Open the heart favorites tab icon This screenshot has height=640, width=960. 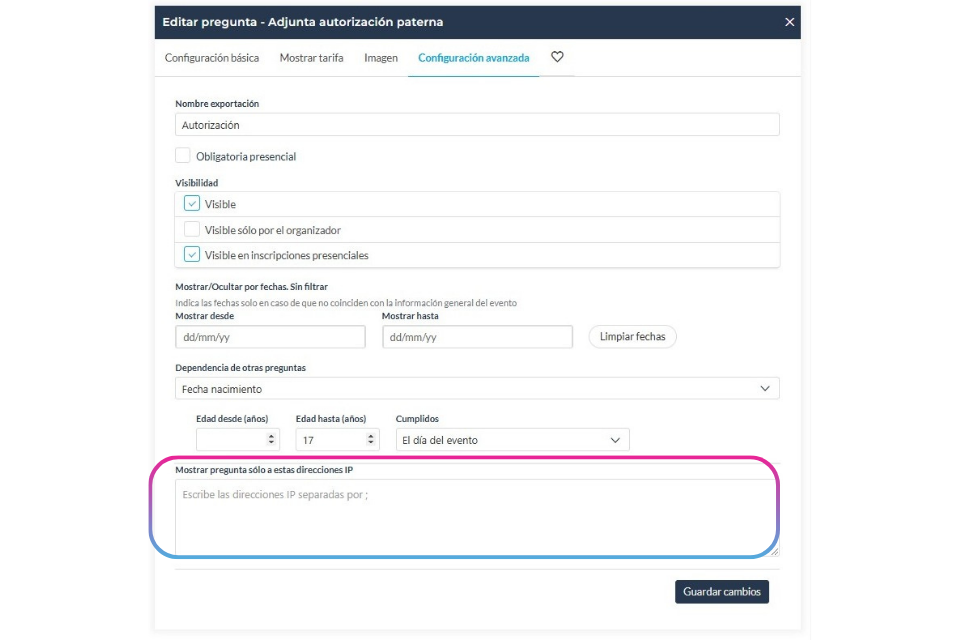pos(557,57)
